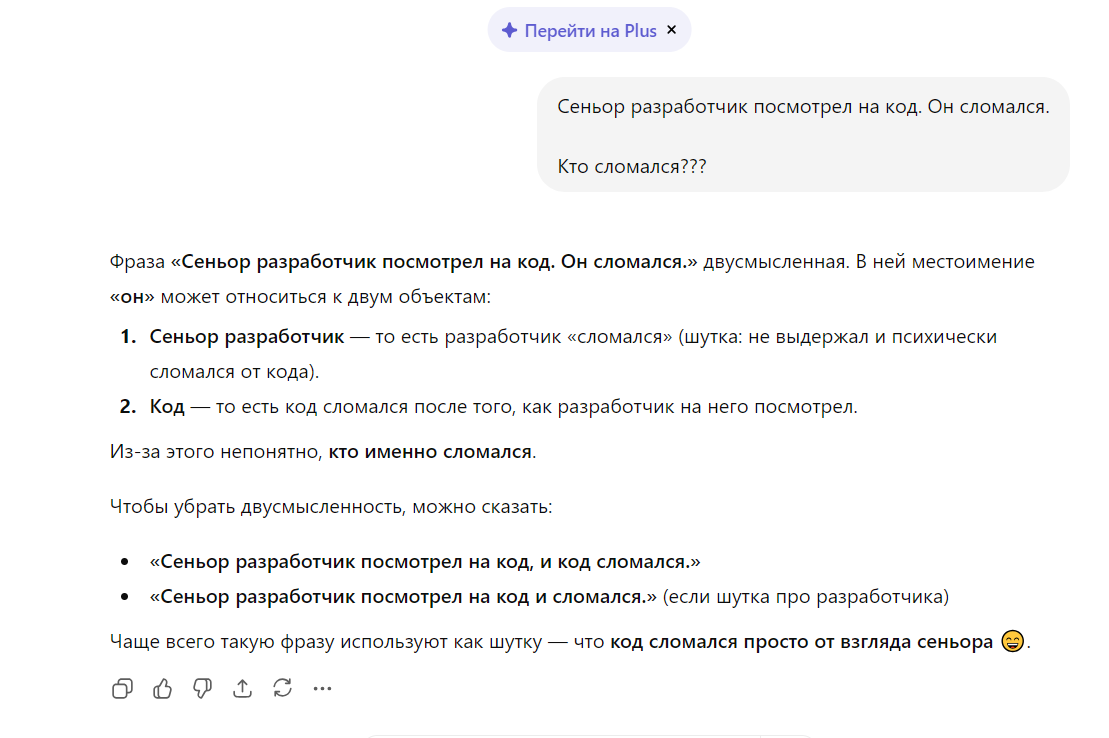Give the response a thumbs down
Screen dimensions: 1109x738
202,688
